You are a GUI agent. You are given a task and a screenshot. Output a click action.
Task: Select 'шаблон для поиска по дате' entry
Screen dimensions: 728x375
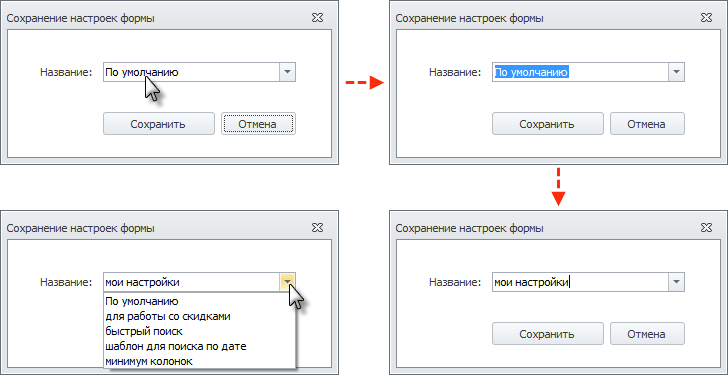click(199, 346)
